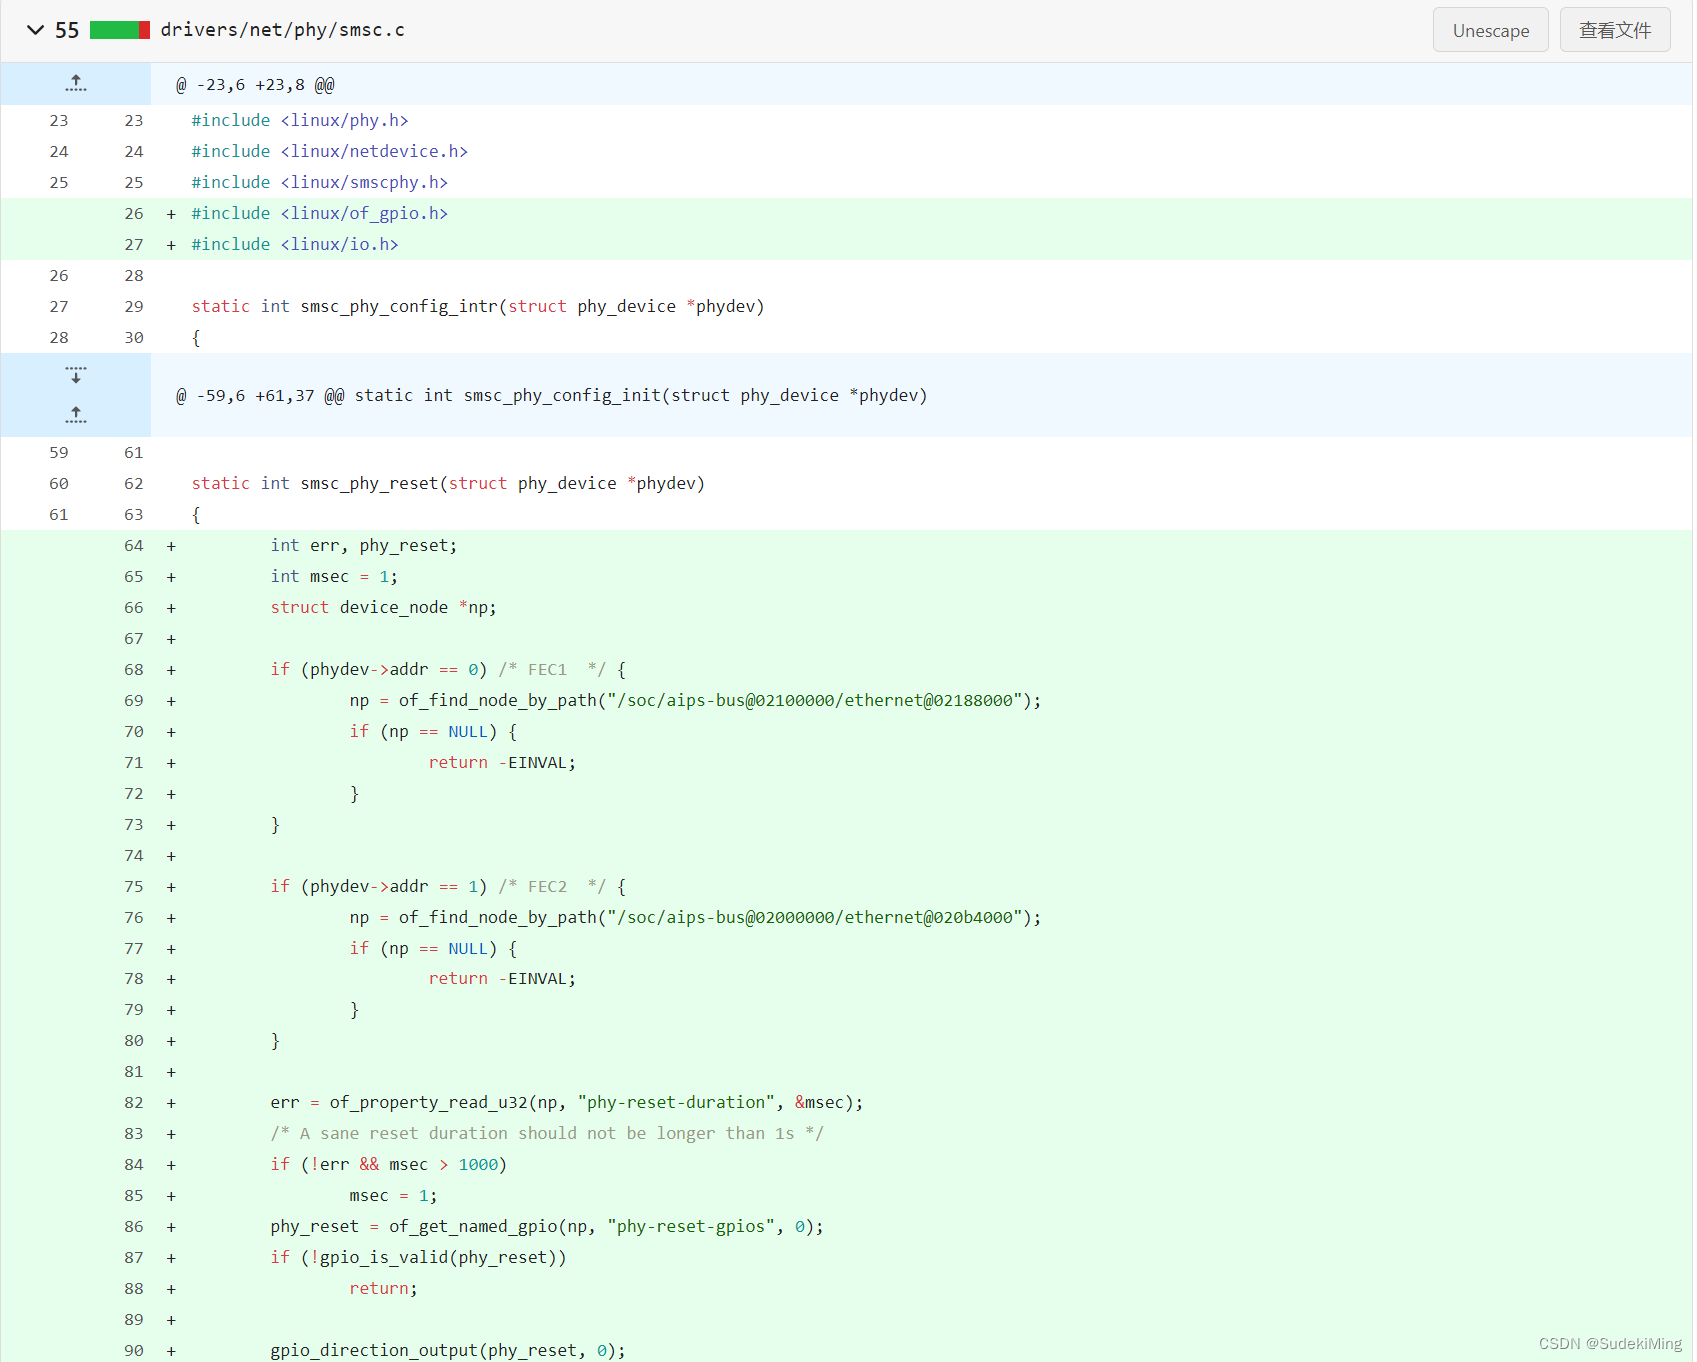Click the FEC1 addr == 0 condition line
The height and width of the screenshot is (1362, 1697).
pyautogui.click(x=448, y=669)
